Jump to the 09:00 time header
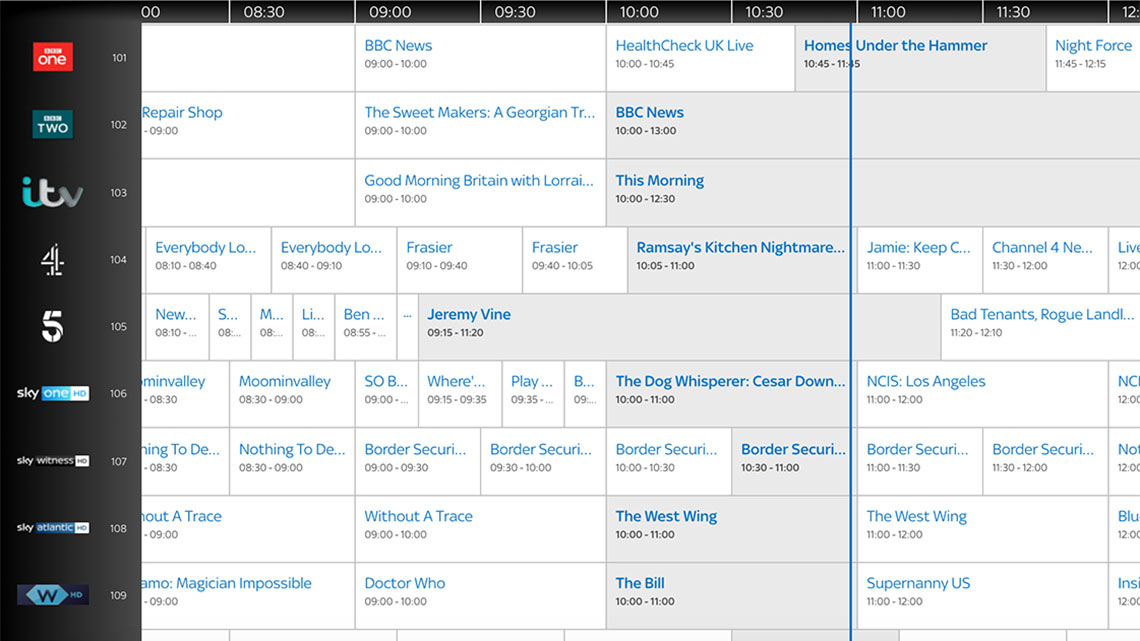The width and height of the screenshot is (1140, 641). (x=390, y=12)
